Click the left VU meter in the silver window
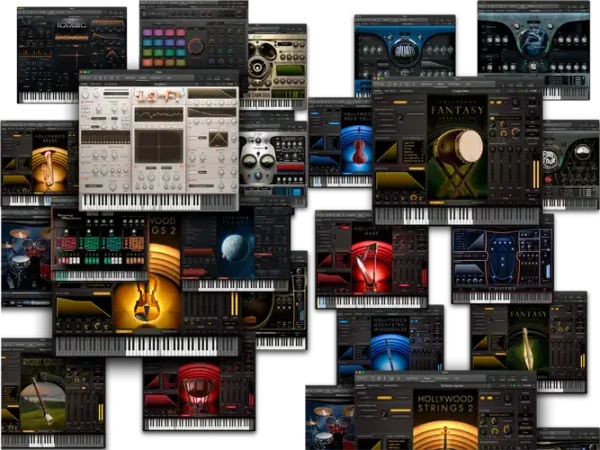 (x=249, y=161)
